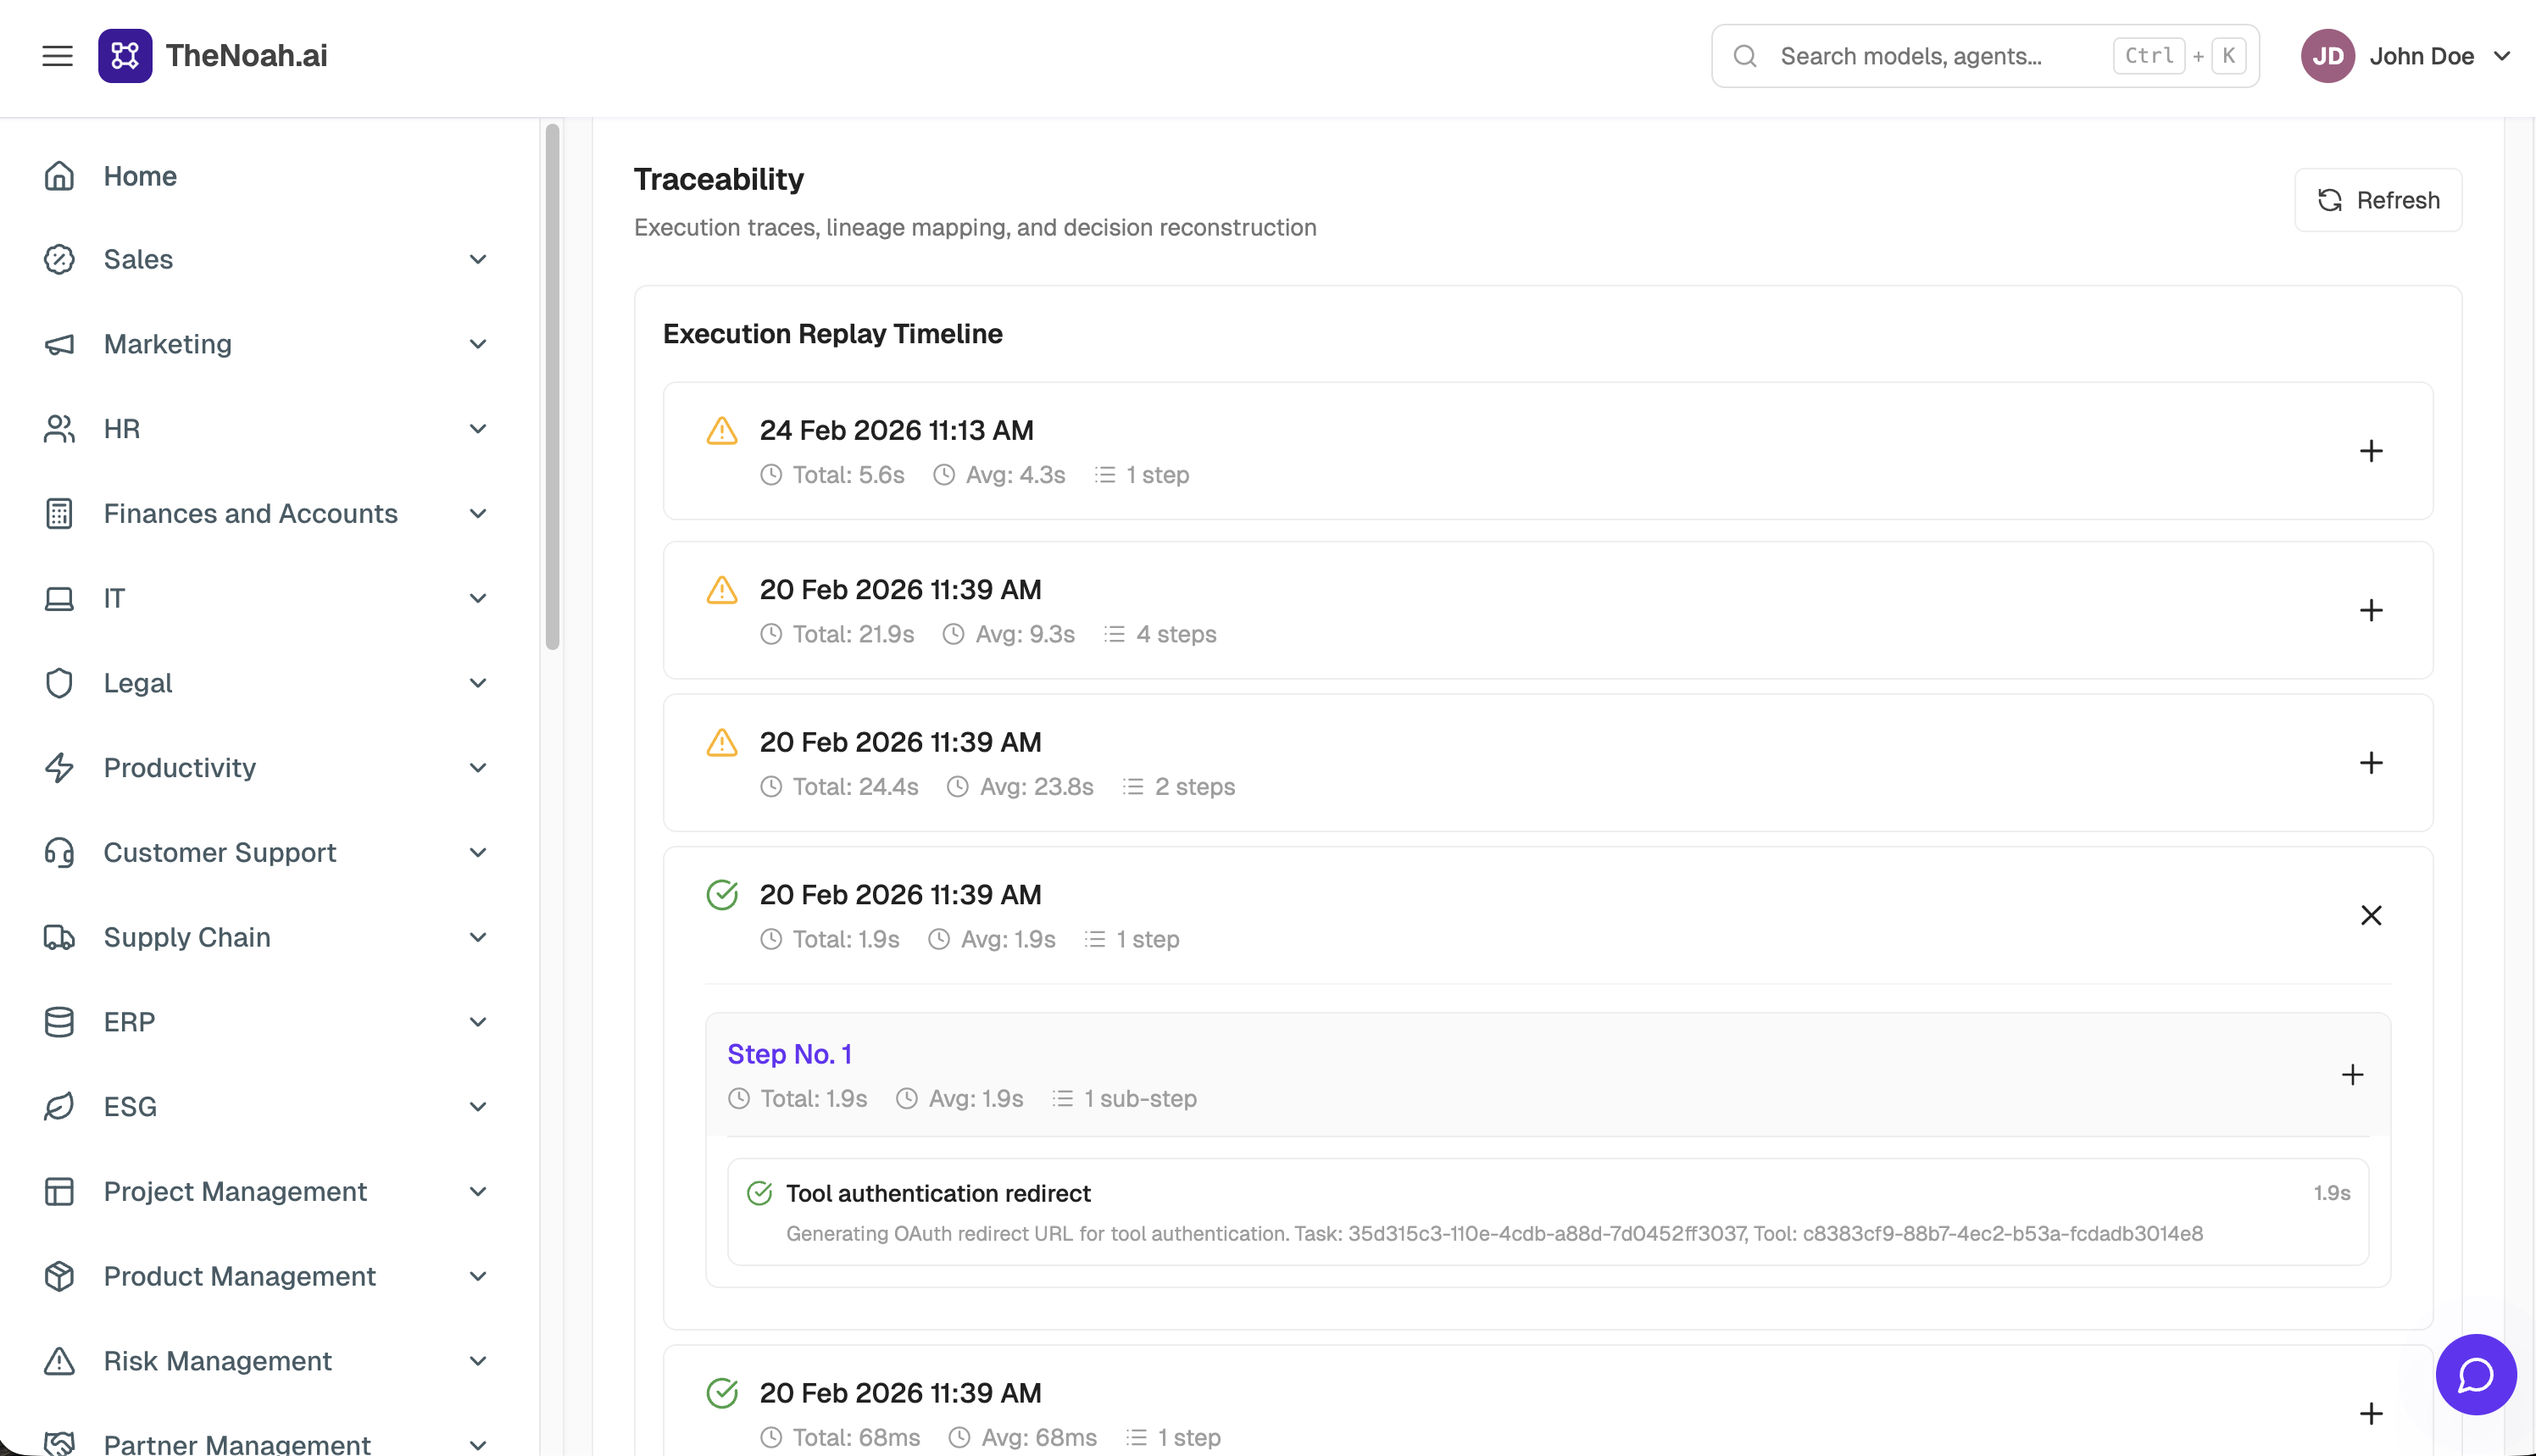Expand Step No. 1 details
This screenshot has height=1456, width=2536.
[x=2353, y=1075]
